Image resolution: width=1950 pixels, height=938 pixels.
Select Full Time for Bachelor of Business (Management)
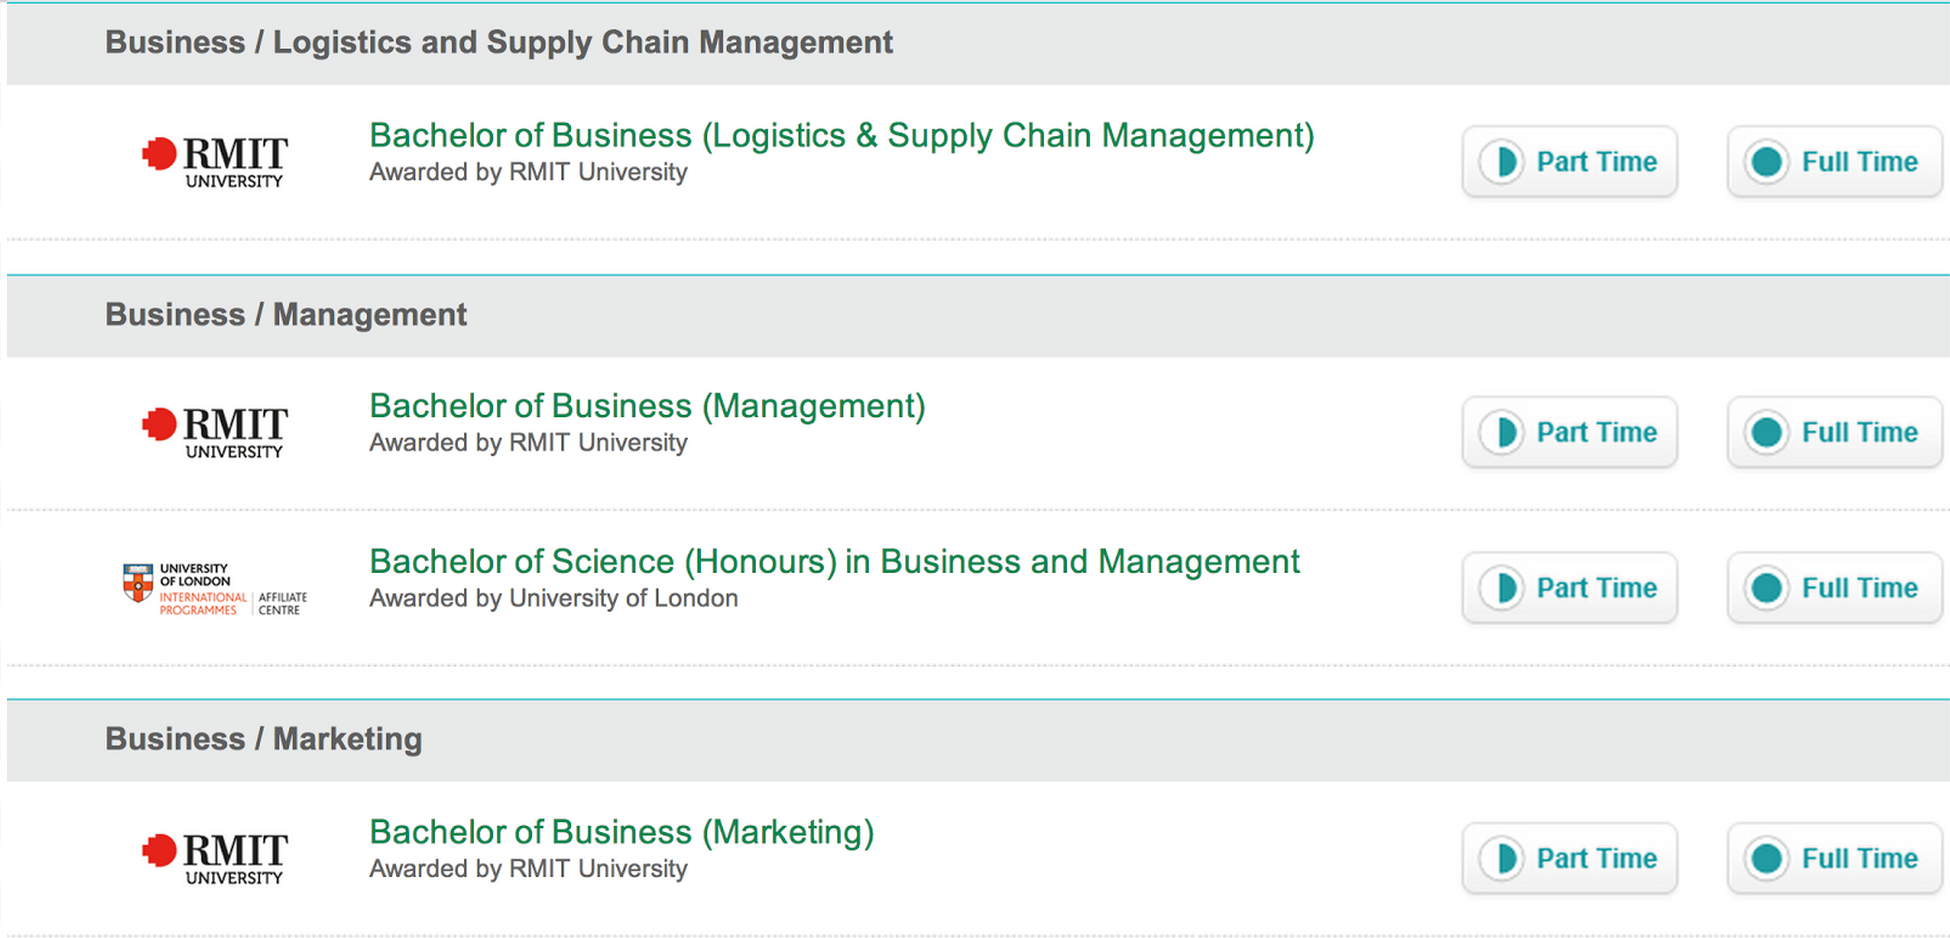point(1834,432)
